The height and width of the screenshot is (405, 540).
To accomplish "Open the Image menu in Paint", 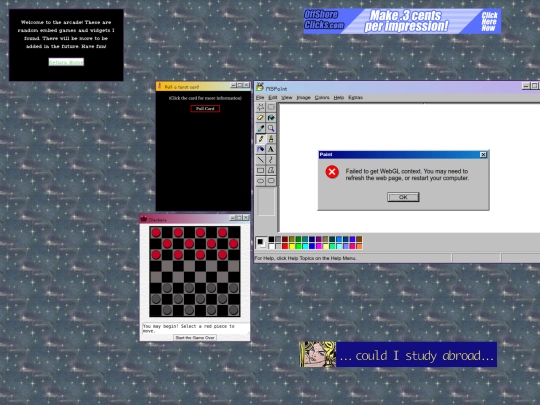I will (x=303, y=97).
